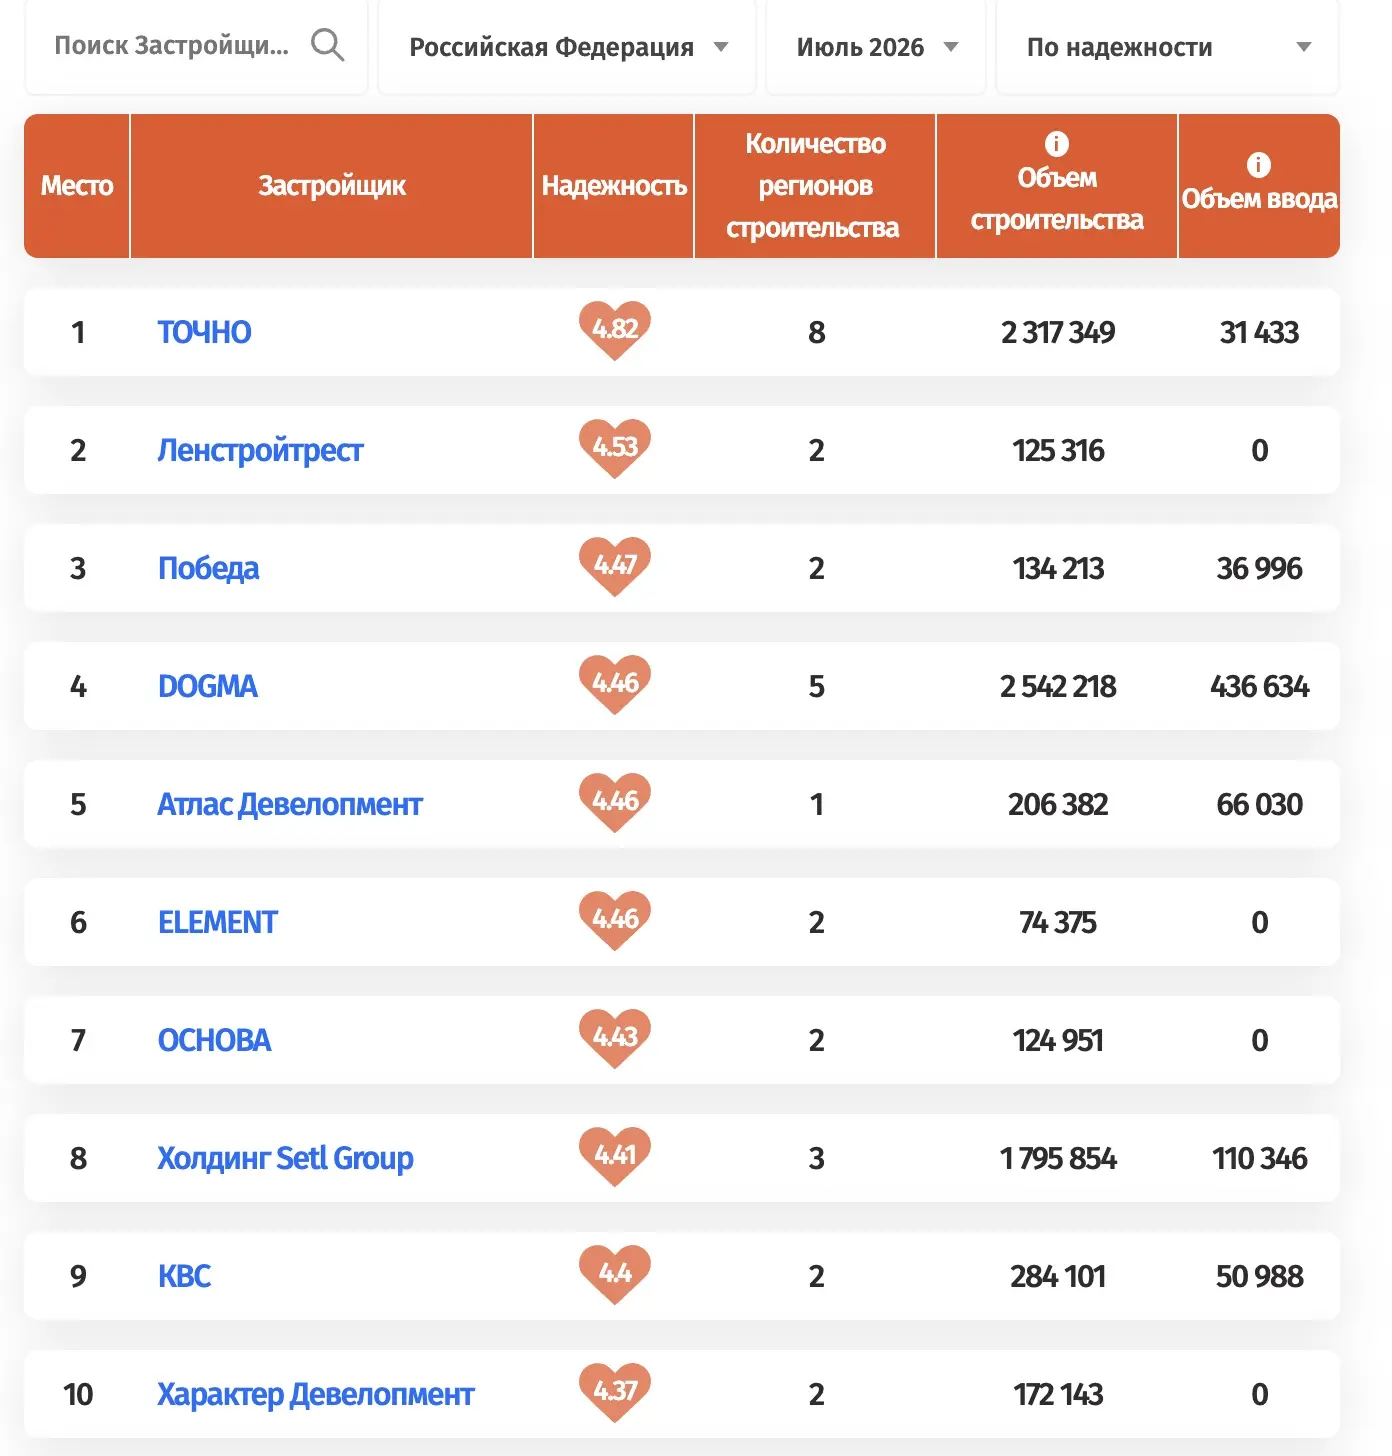This screenshot has height=1456, width=1392.
Task: Open the Российская Федерация region dropdown
Action: click(x=567, y=47)
